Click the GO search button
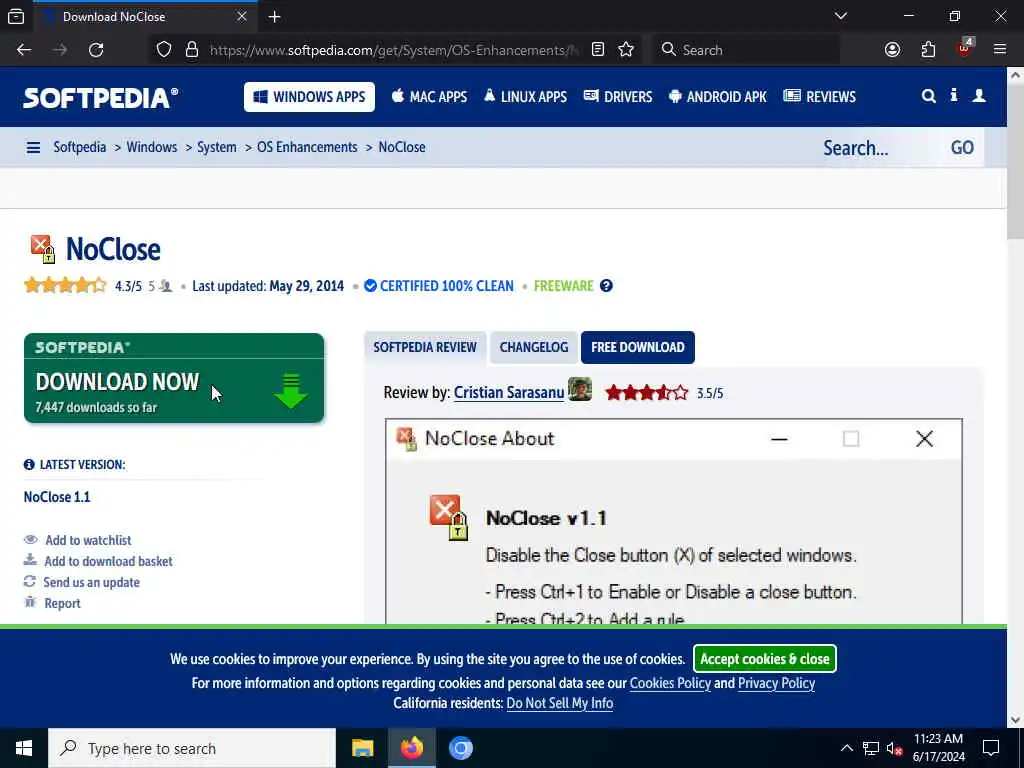 962,148
